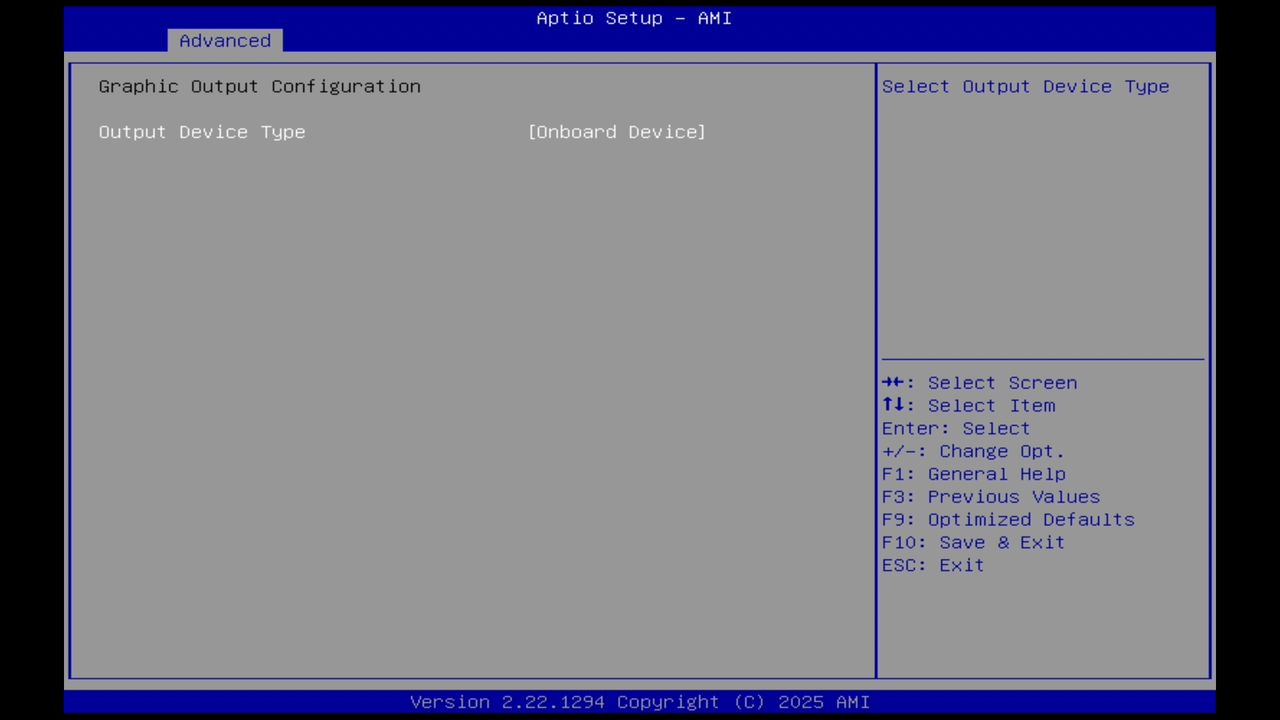Select the Save & Exit (F10) help entry
The image size is (1280, 720).
pyautogui.click(x=972, y=542)
